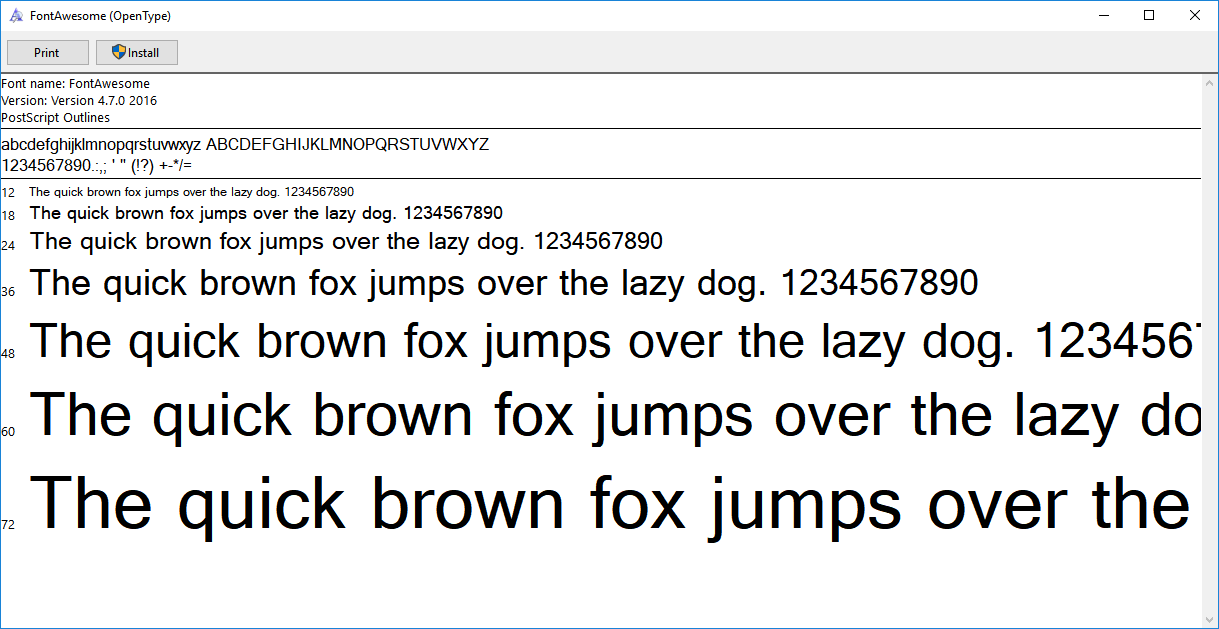The width and height of the screenshot is (1219, 629).
Task: Select the 18-point quick brown fox text
Action: [265, 213]
